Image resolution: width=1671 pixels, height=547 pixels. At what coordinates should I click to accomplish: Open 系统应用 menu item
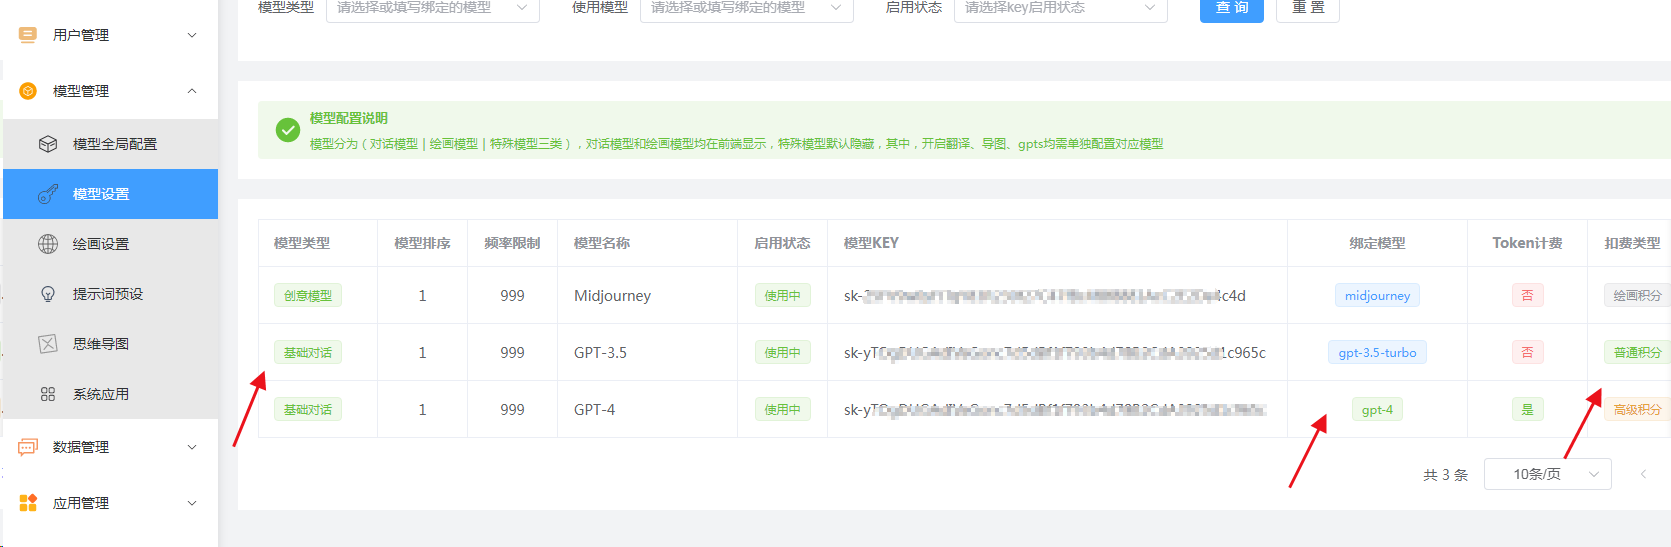[x=110, y=394]
